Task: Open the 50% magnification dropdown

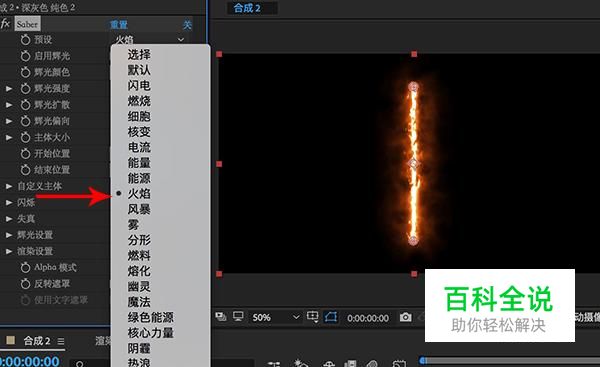Action: (x=275, y=317)
